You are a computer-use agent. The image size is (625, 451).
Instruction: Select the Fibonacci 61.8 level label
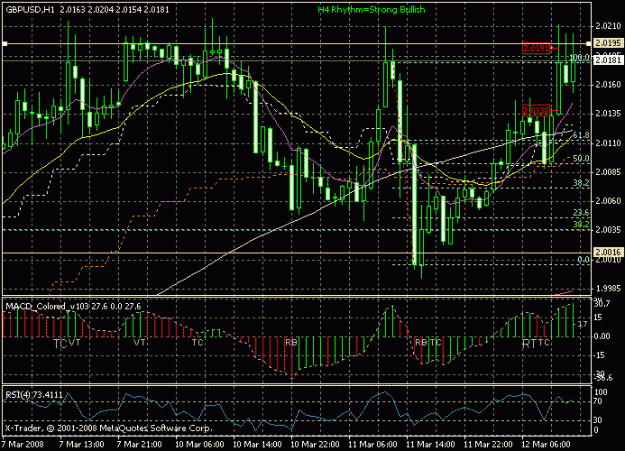click(x=581, y=136)
